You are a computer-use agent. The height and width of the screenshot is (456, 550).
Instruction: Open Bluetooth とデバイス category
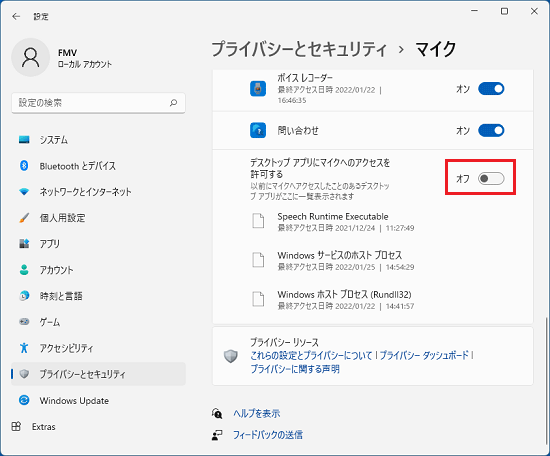(x=98, y=166)
